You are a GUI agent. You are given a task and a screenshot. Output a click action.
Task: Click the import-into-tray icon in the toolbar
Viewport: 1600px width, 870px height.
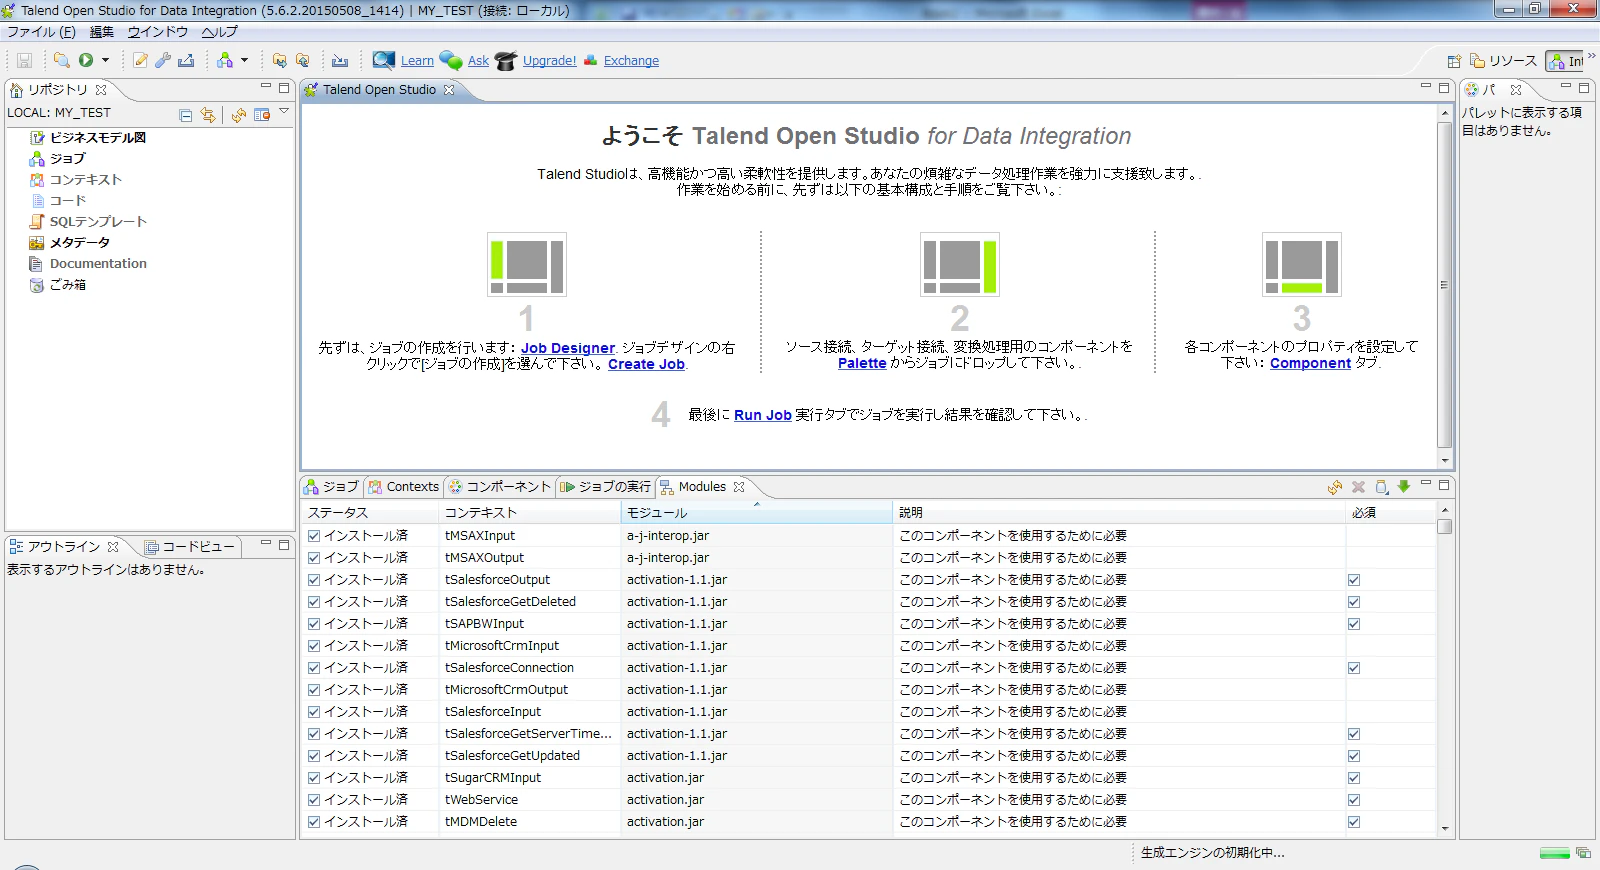point(340,60)
